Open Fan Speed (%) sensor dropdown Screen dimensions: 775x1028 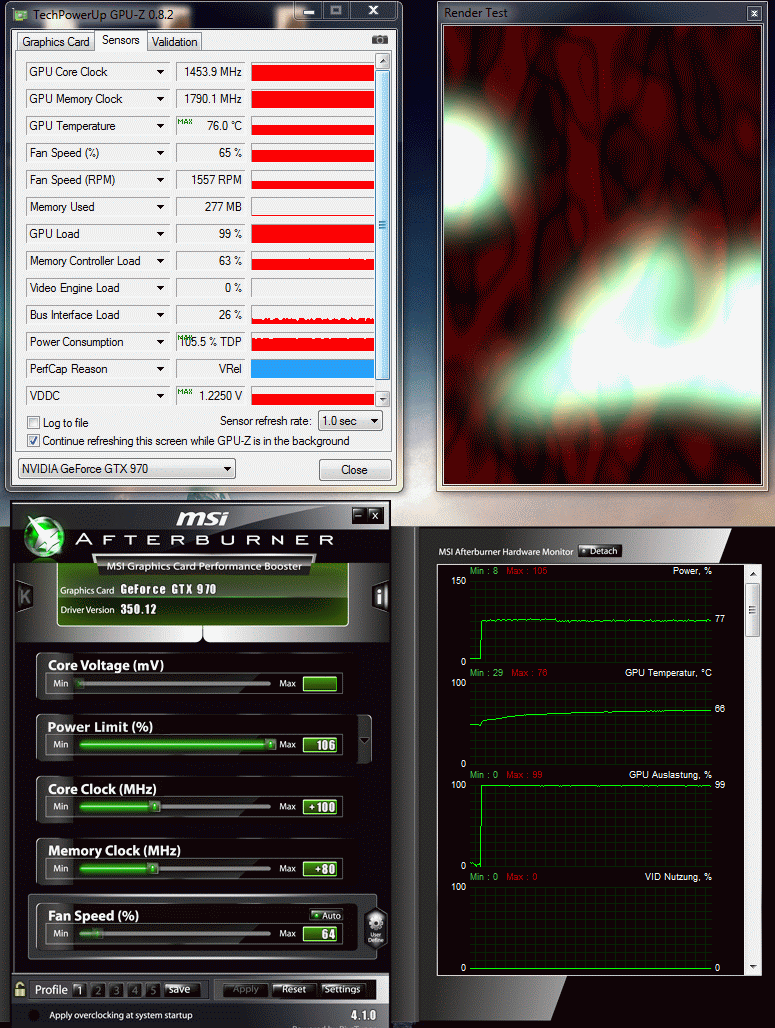click(160, 153)
